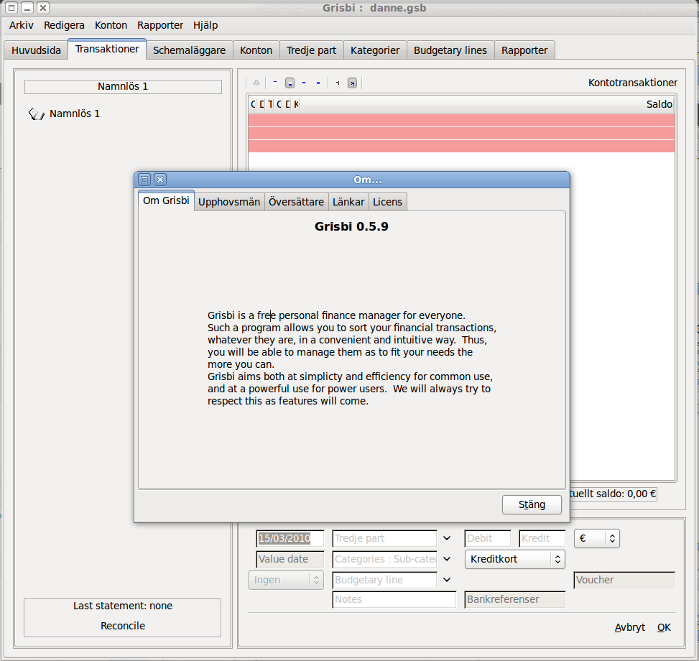Click the Namnlös 1 header button
Screen dimensions: 699x661
pos(123,86)
